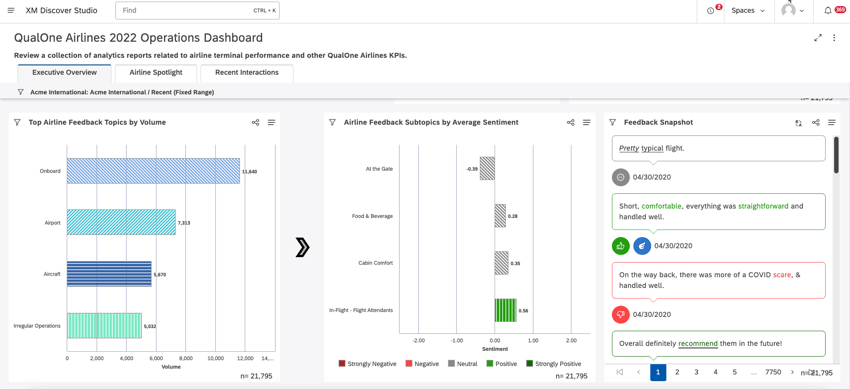Click the thumbs-up sentiment icon
Viewport: 850px width, 389px height.
(x=621, y=245)
